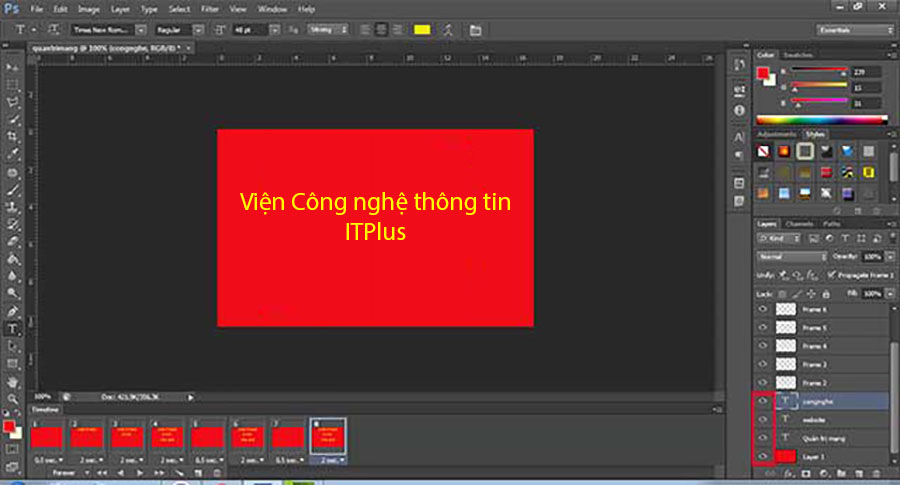Play the timeline animation
This screenshot has width=900, height=485.
coord(139,471)
